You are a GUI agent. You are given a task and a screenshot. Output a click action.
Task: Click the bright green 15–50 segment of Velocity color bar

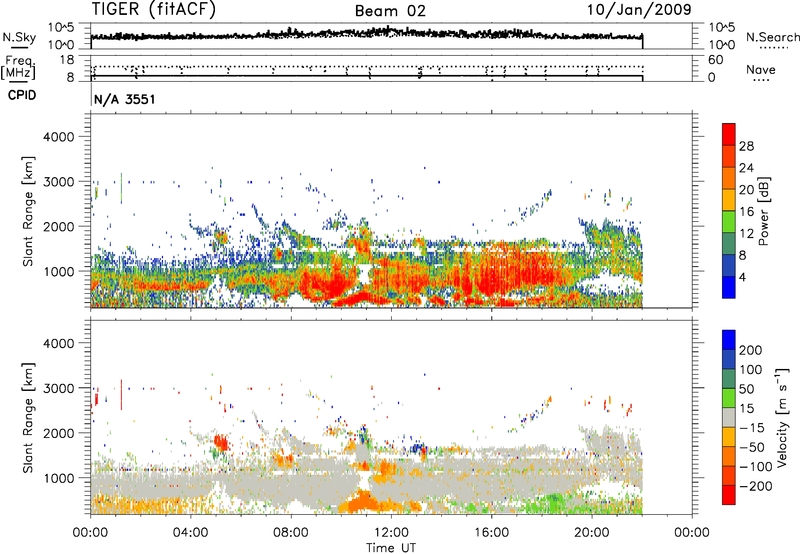click(729, 398)
